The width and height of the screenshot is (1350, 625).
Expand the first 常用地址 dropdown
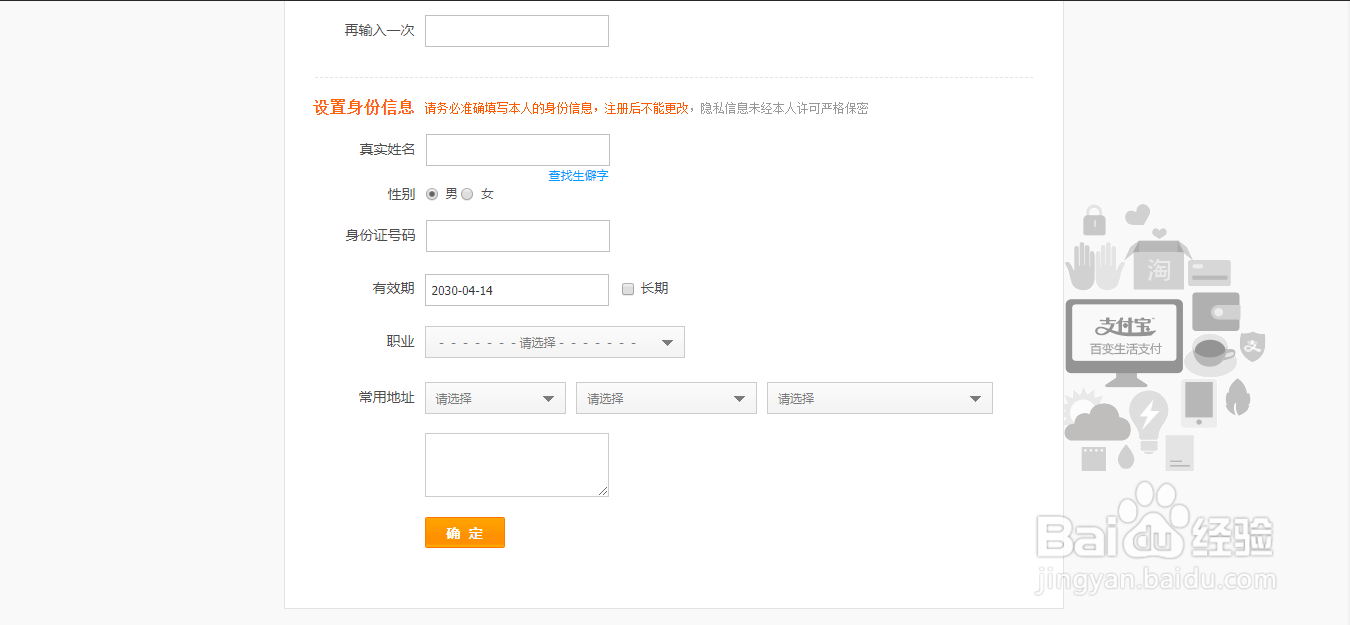coord(495,398)
